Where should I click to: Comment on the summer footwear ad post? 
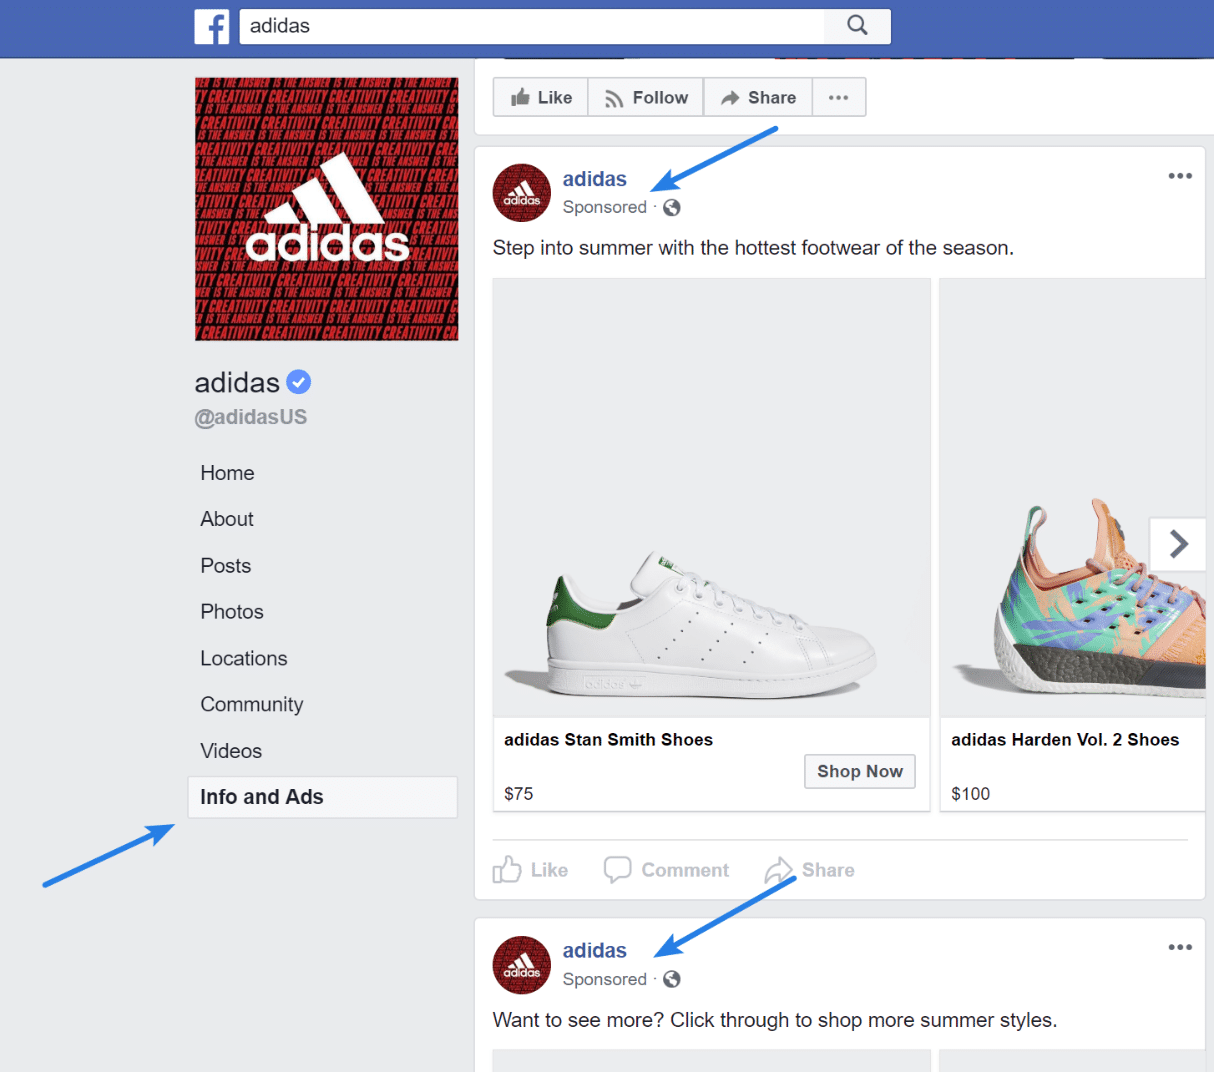[666, 870]
